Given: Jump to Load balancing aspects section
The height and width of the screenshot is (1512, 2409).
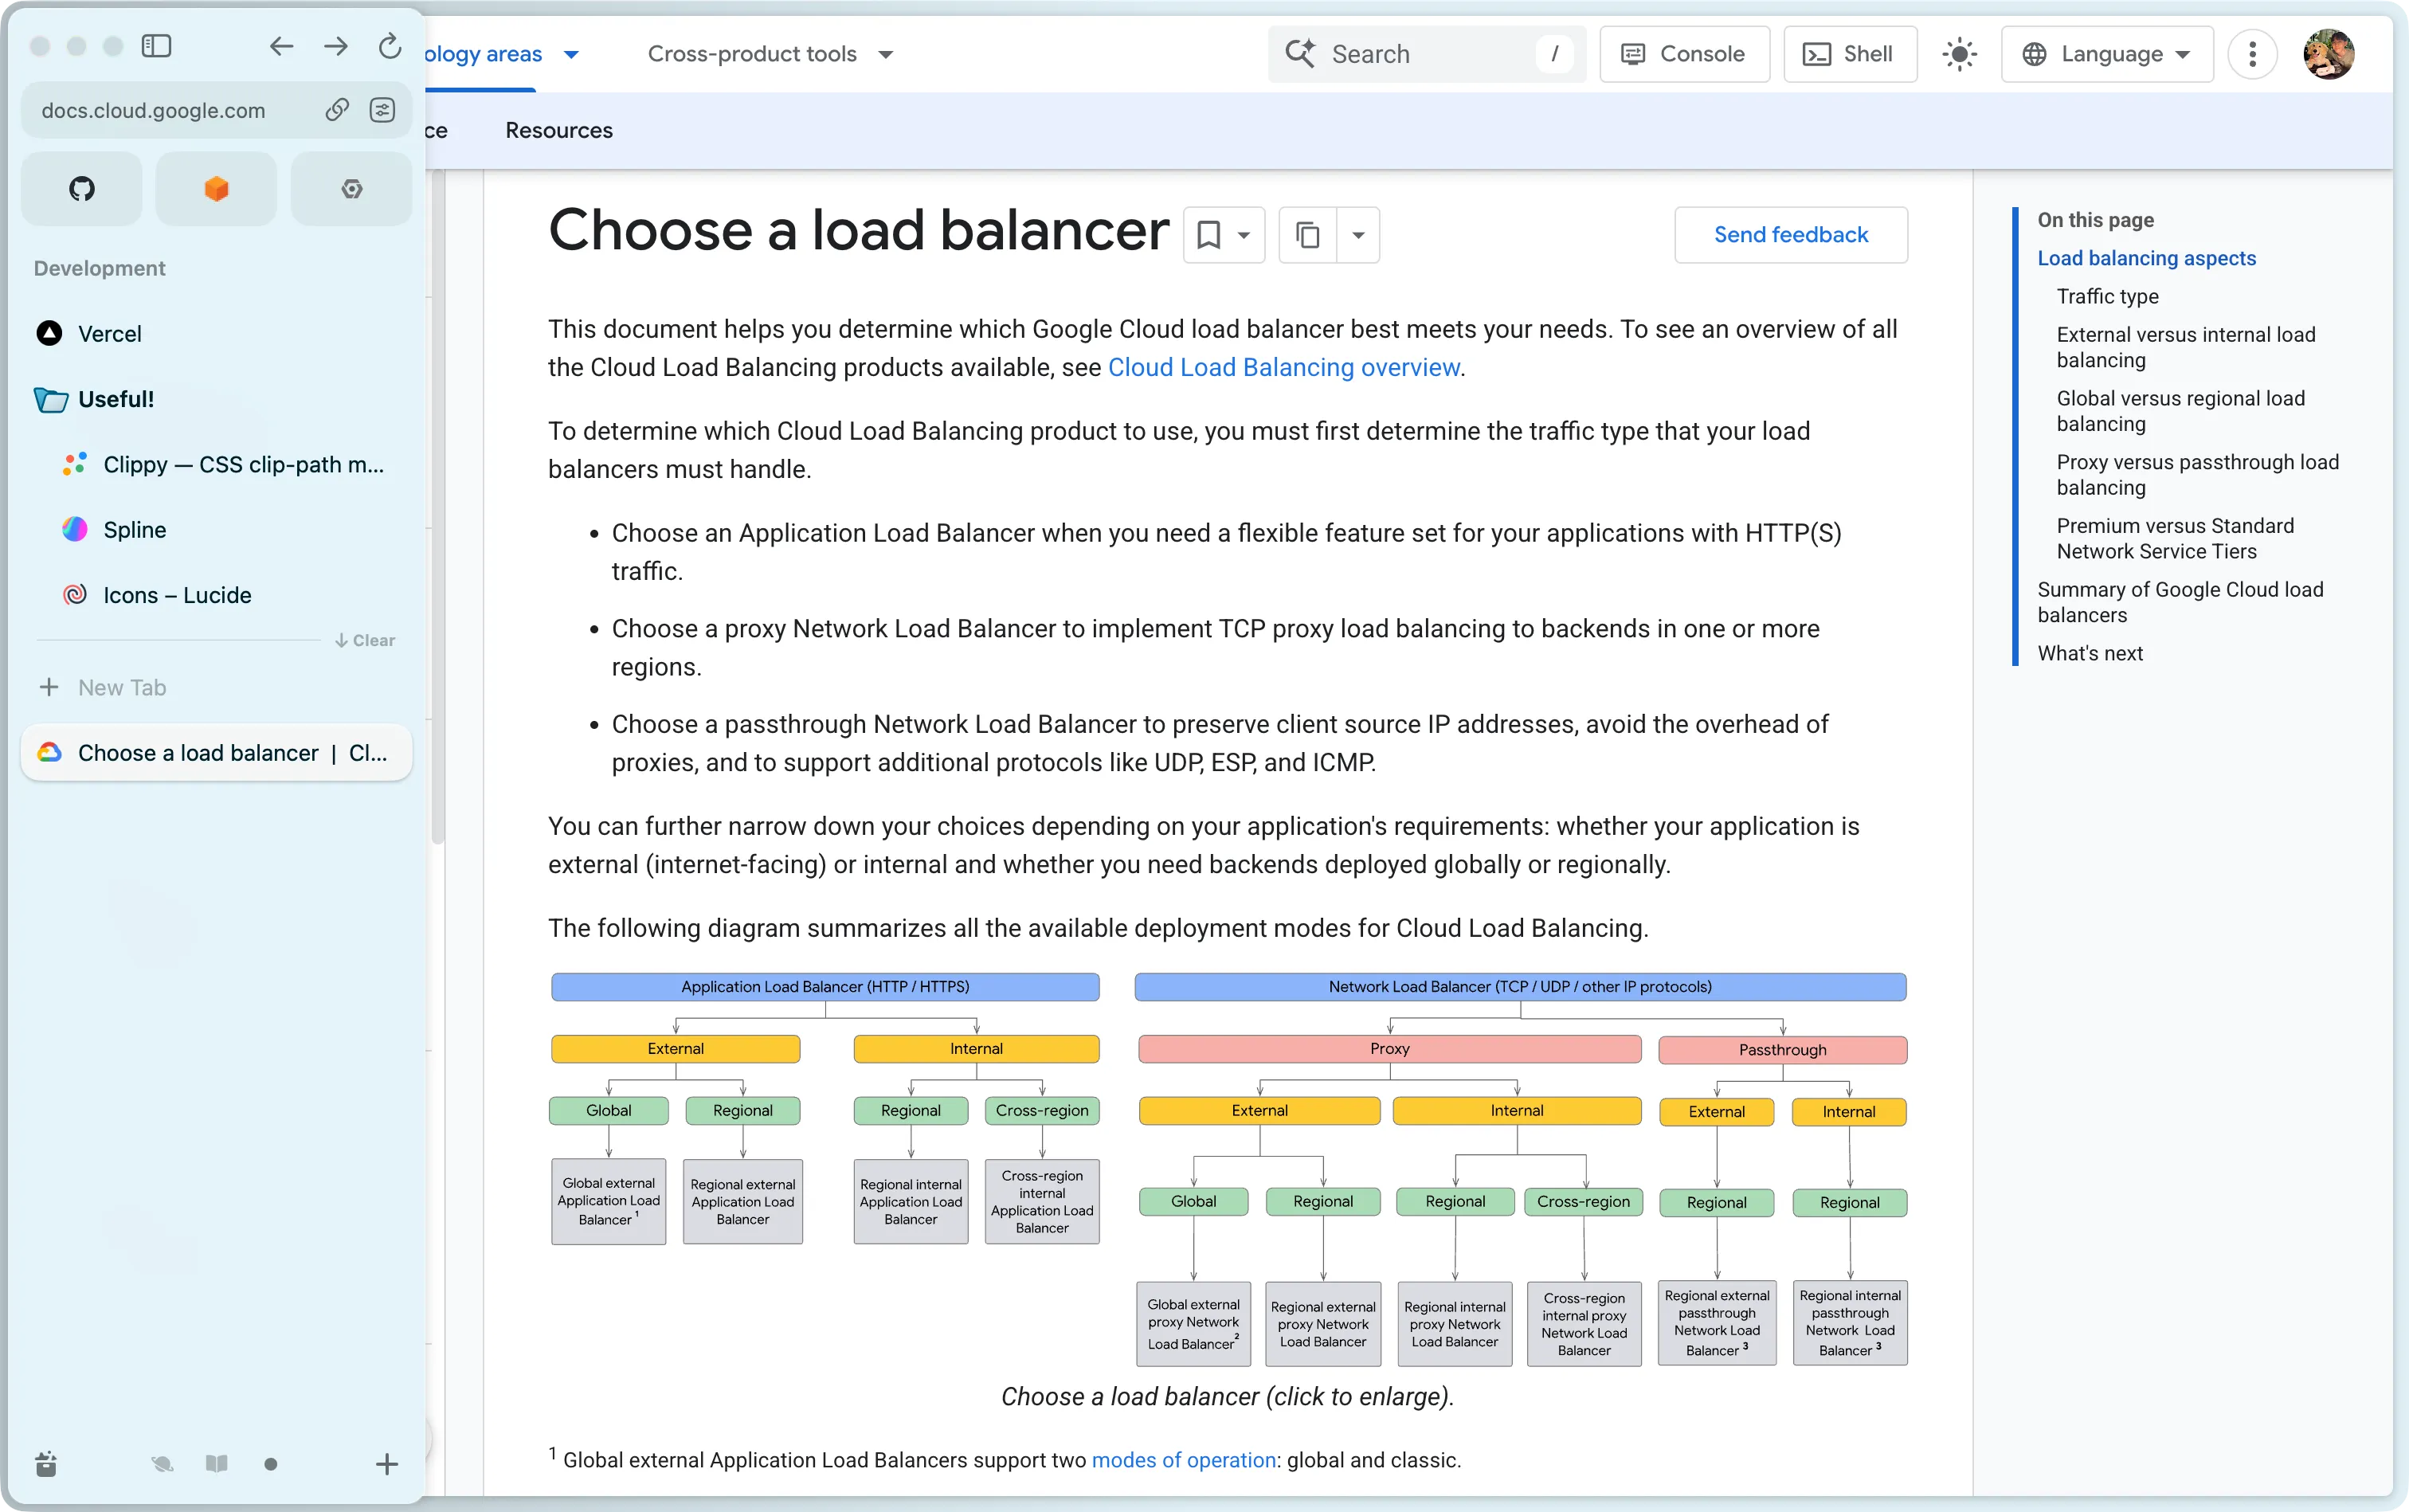Looking at the screenshot, I should point(2147,258).
